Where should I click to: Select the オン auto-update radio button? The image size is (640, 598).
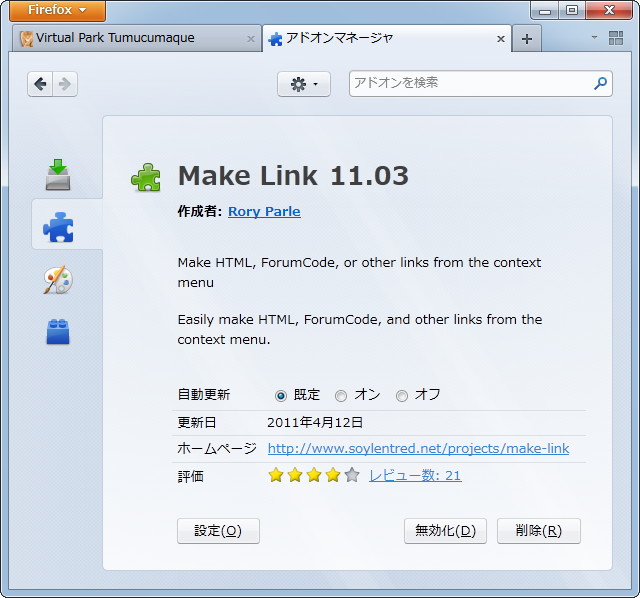click(341, 396)
